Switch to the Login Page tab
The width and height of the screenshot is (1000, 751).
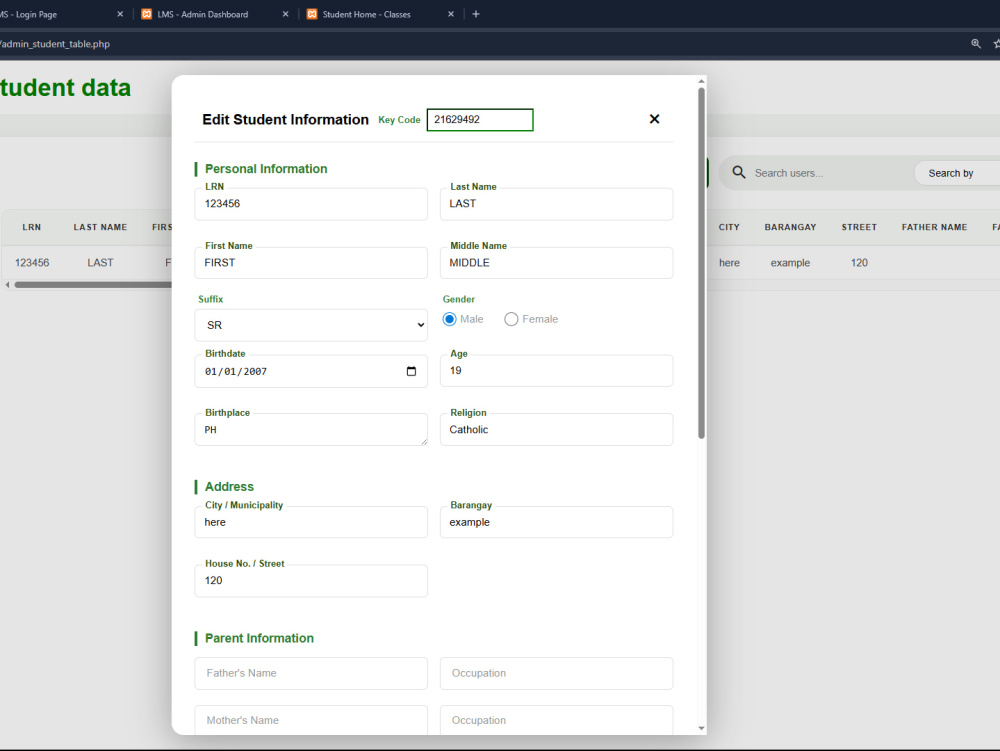tap(29, 14)
